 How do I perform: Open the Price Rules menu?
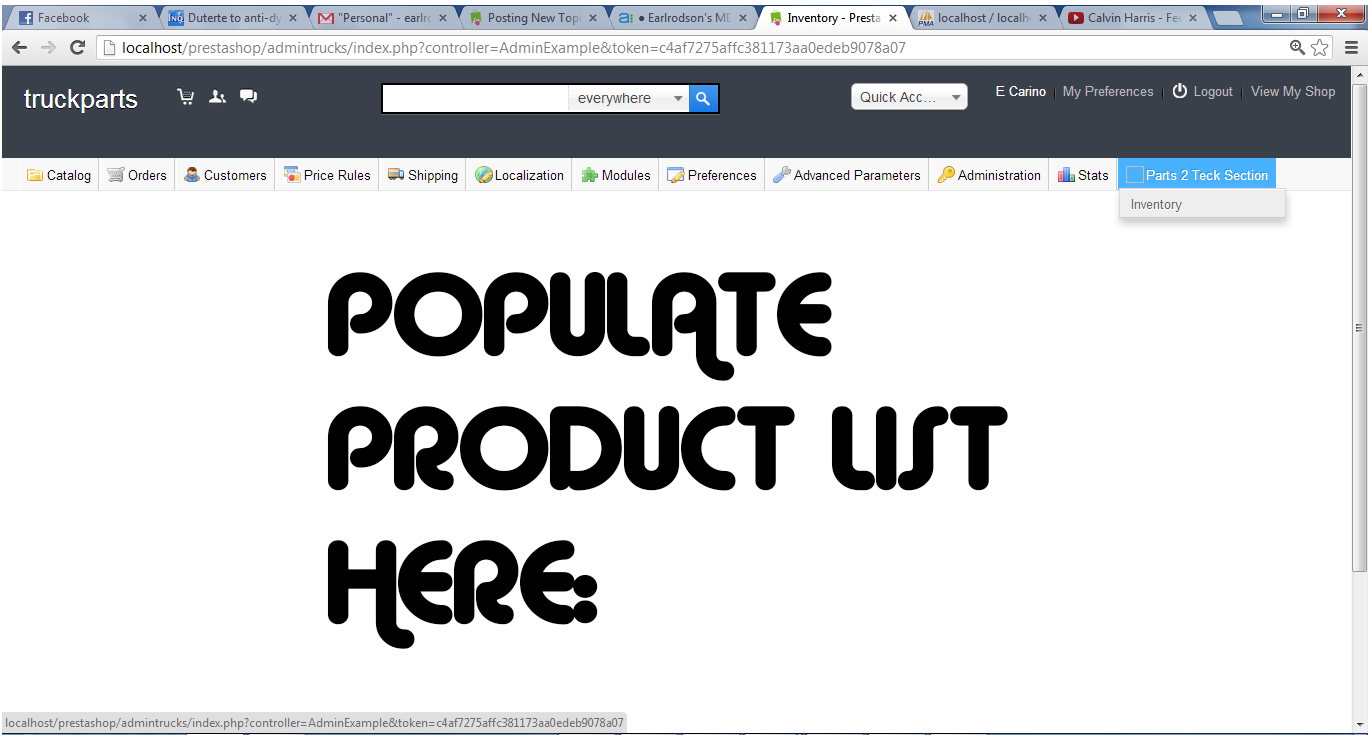tap(327, 175)
